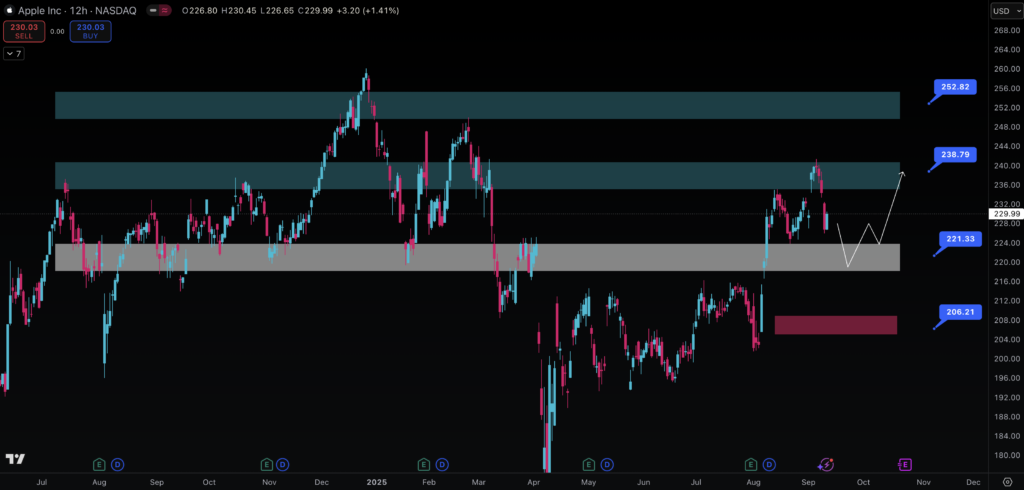The width and height of the screenshot is (1024, 490).
Task: Open the dividend D marker near May
Action: click(607, 465)
